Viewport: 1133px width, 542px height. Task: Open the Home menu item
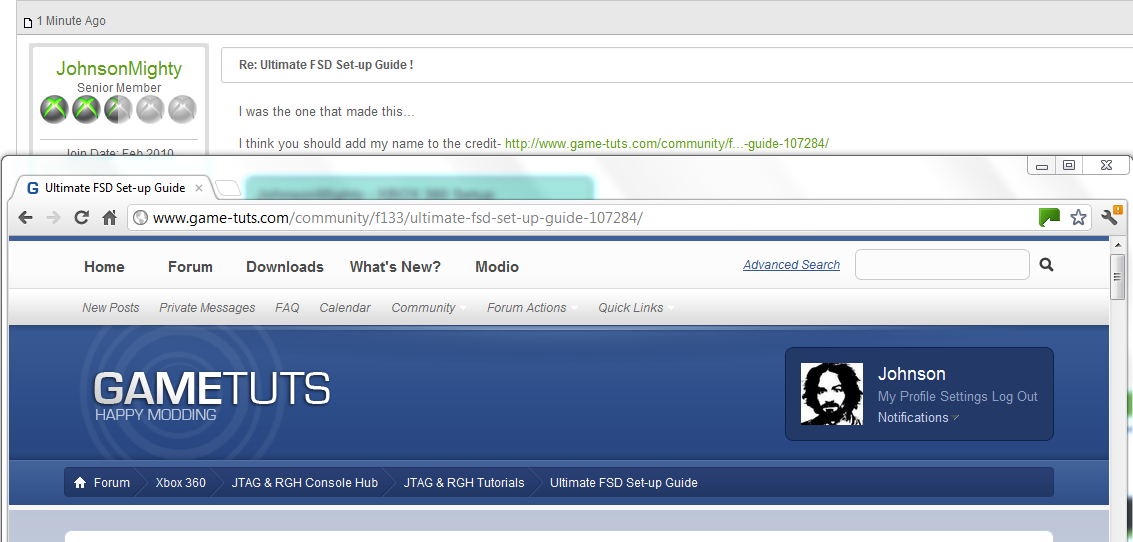[104, 267]
